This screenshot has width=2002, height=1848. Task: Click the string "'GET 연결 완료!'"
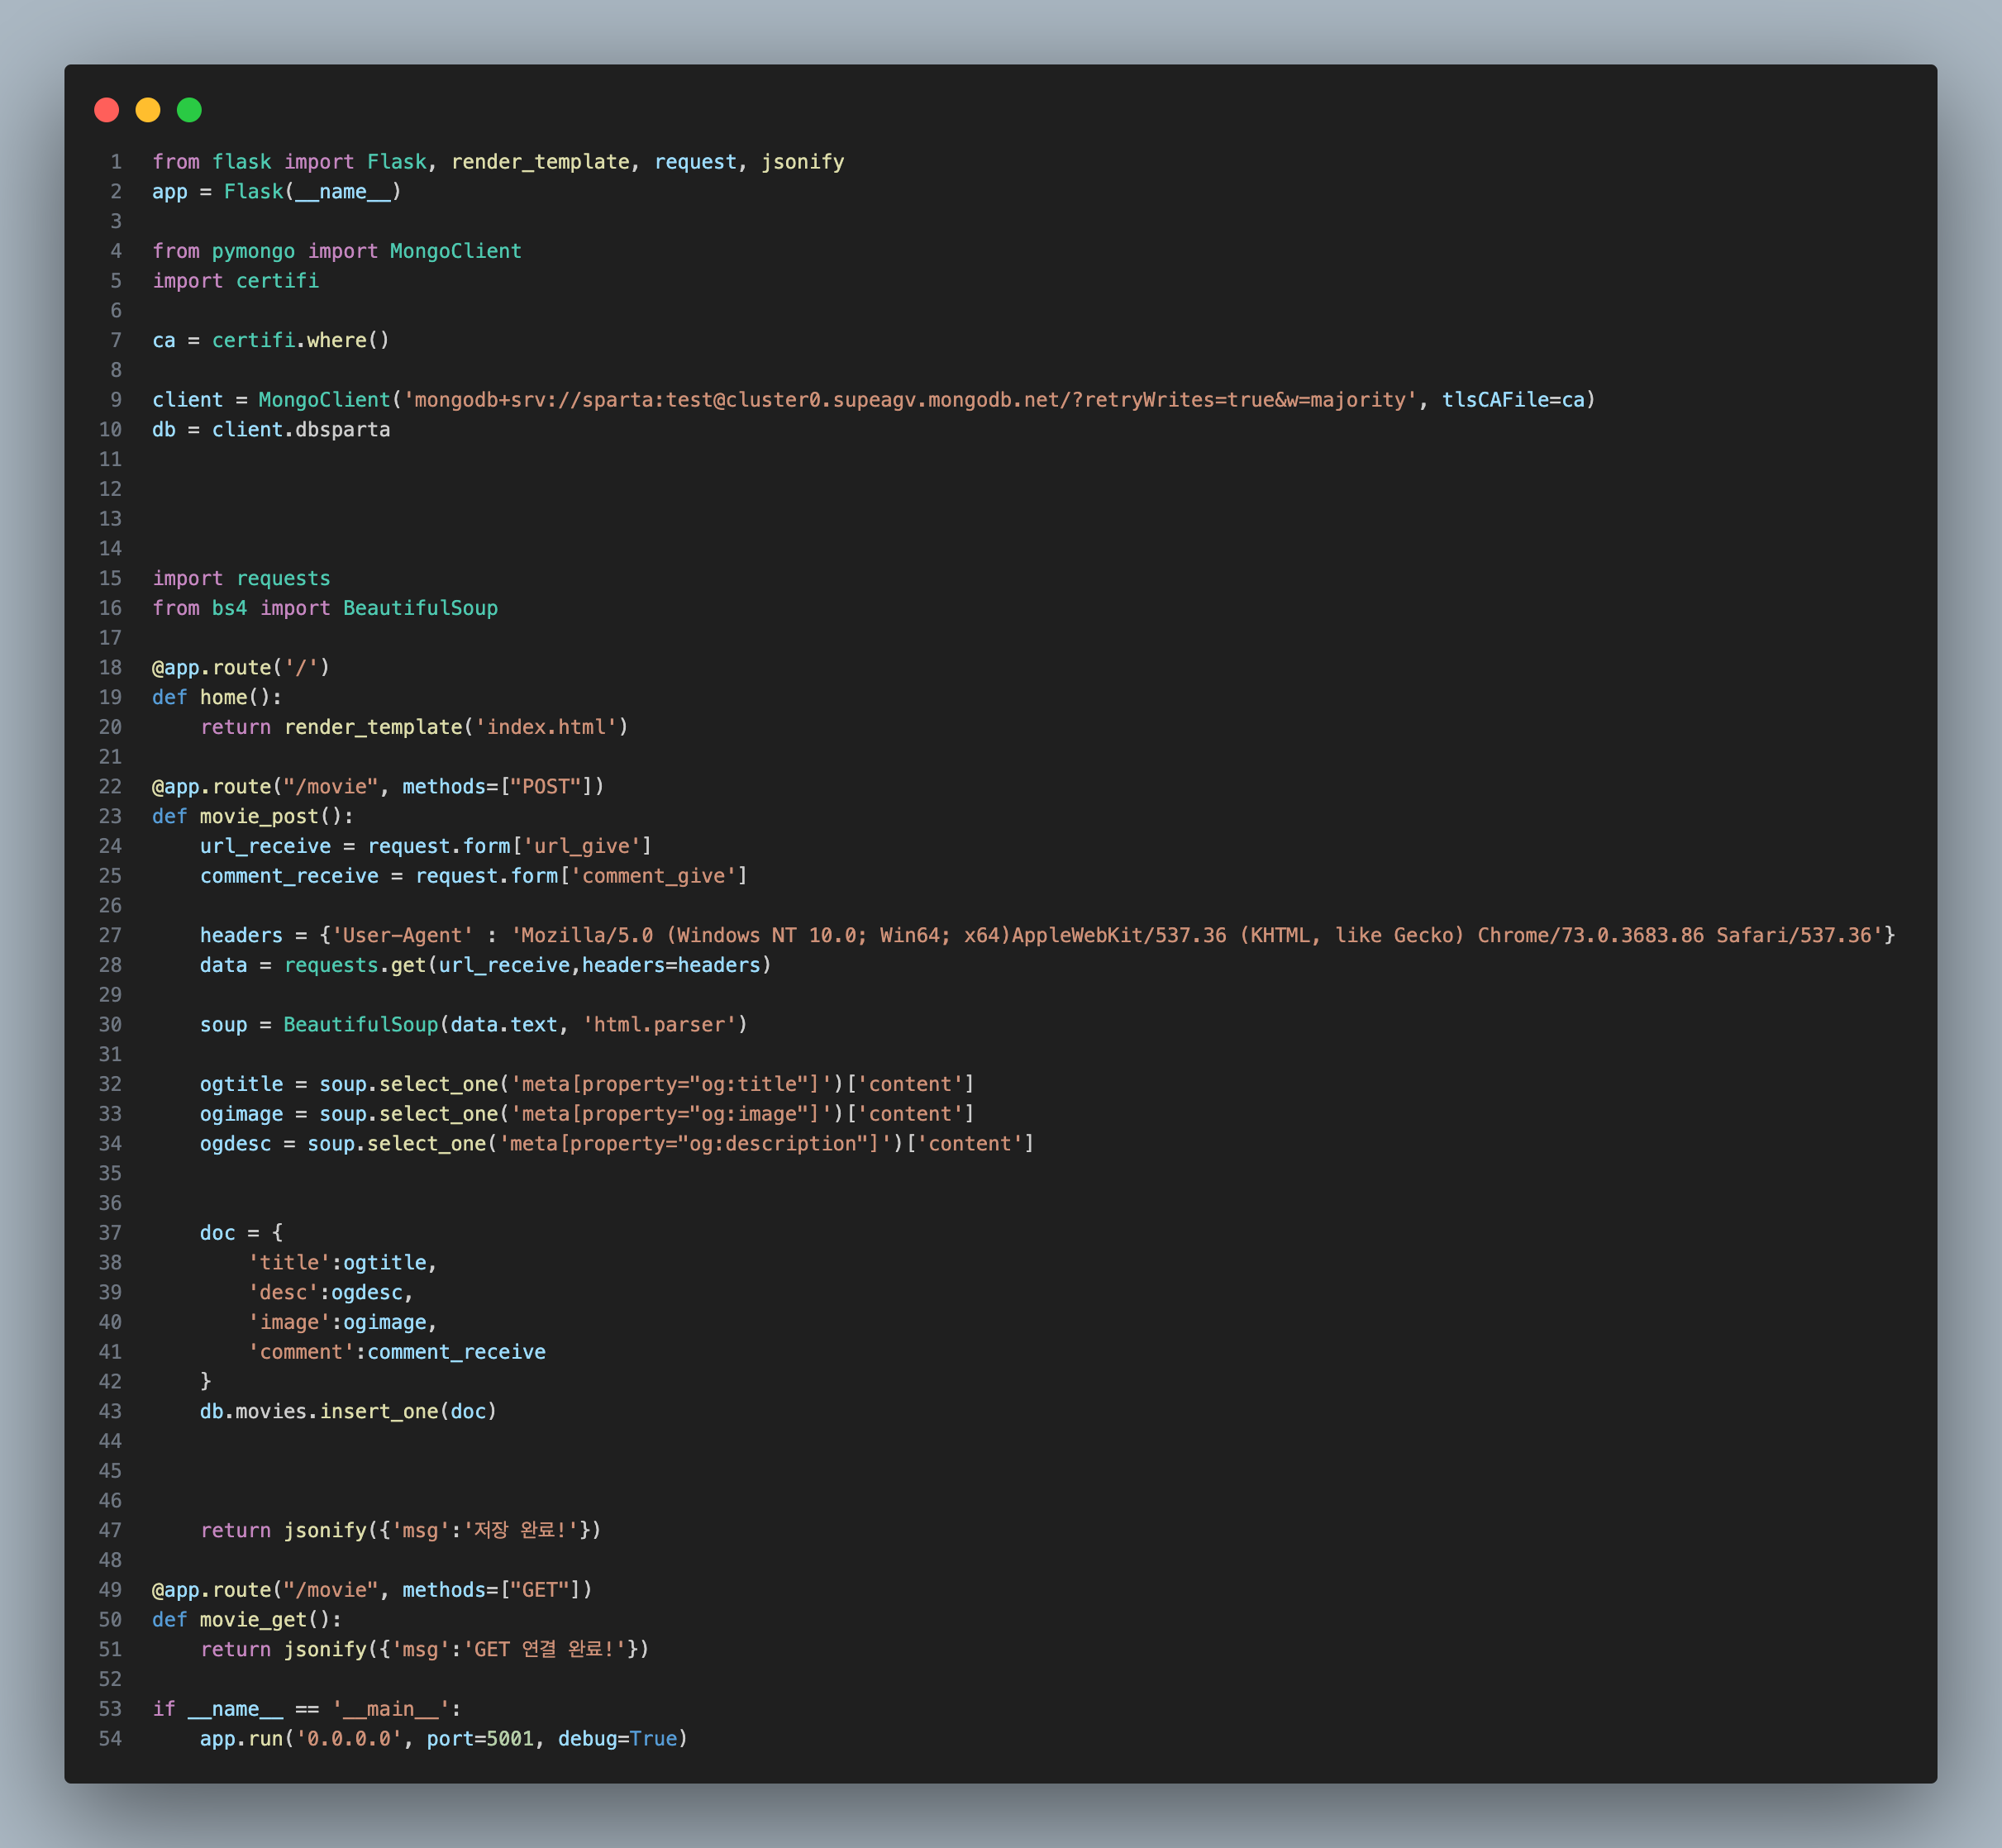tap(545, 1650)
